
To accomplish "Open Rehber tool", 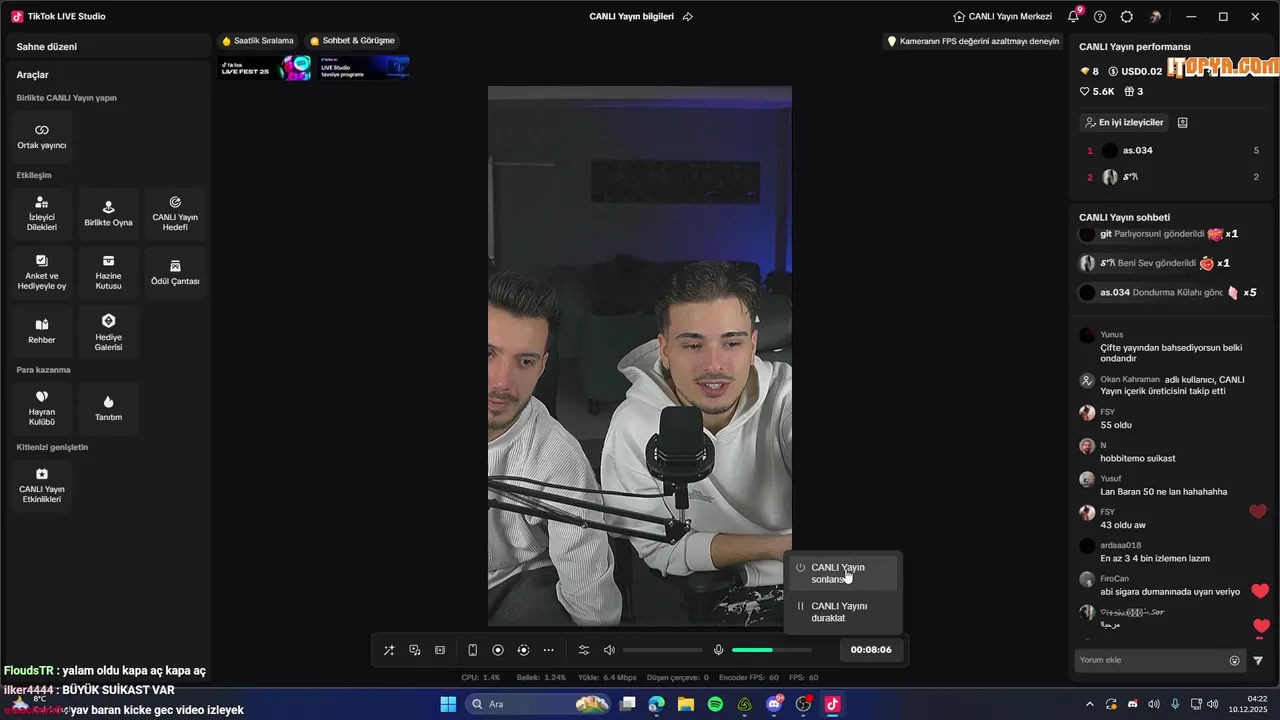I will coord(42,331).
